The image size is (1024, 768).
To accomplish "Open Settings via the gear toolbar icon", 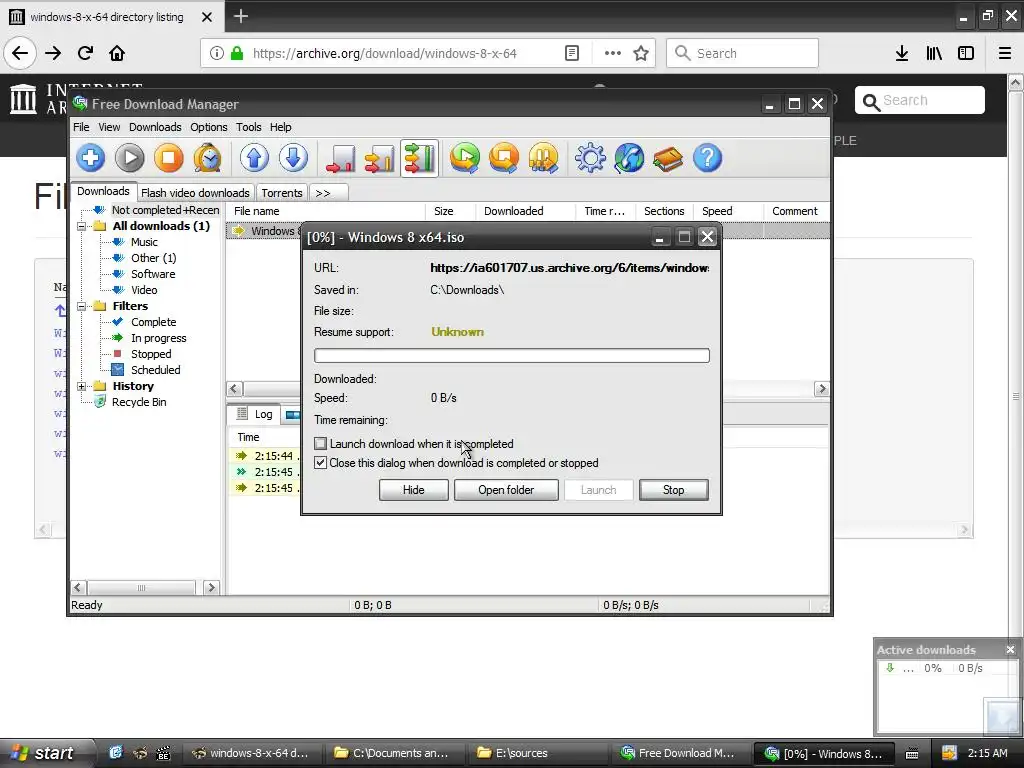I will 590,158.
